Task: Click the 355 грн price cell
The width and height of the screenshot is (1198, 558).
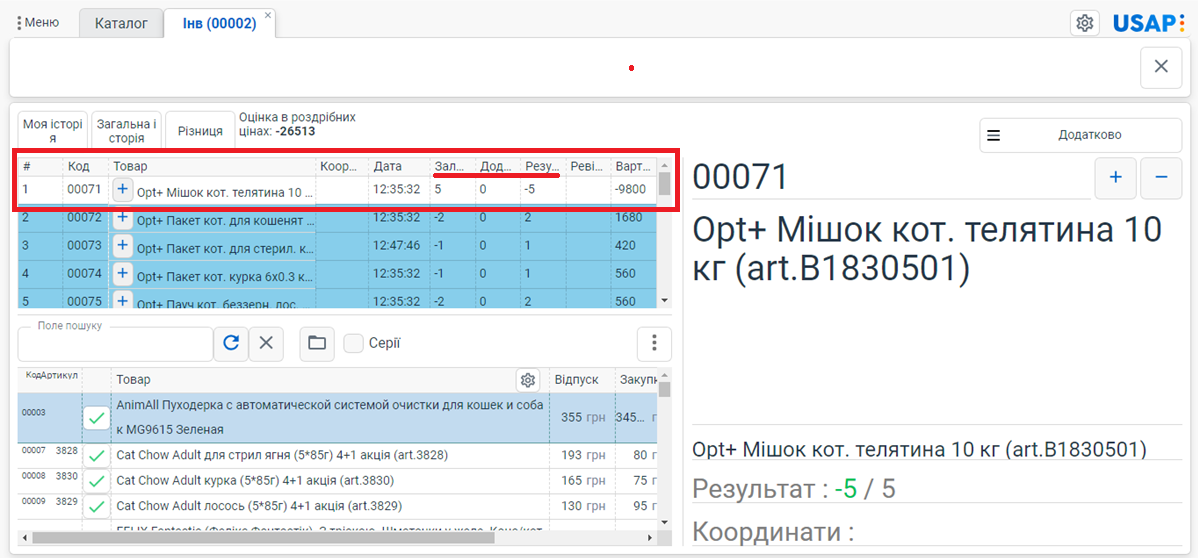Action: [x=581, y=418]
